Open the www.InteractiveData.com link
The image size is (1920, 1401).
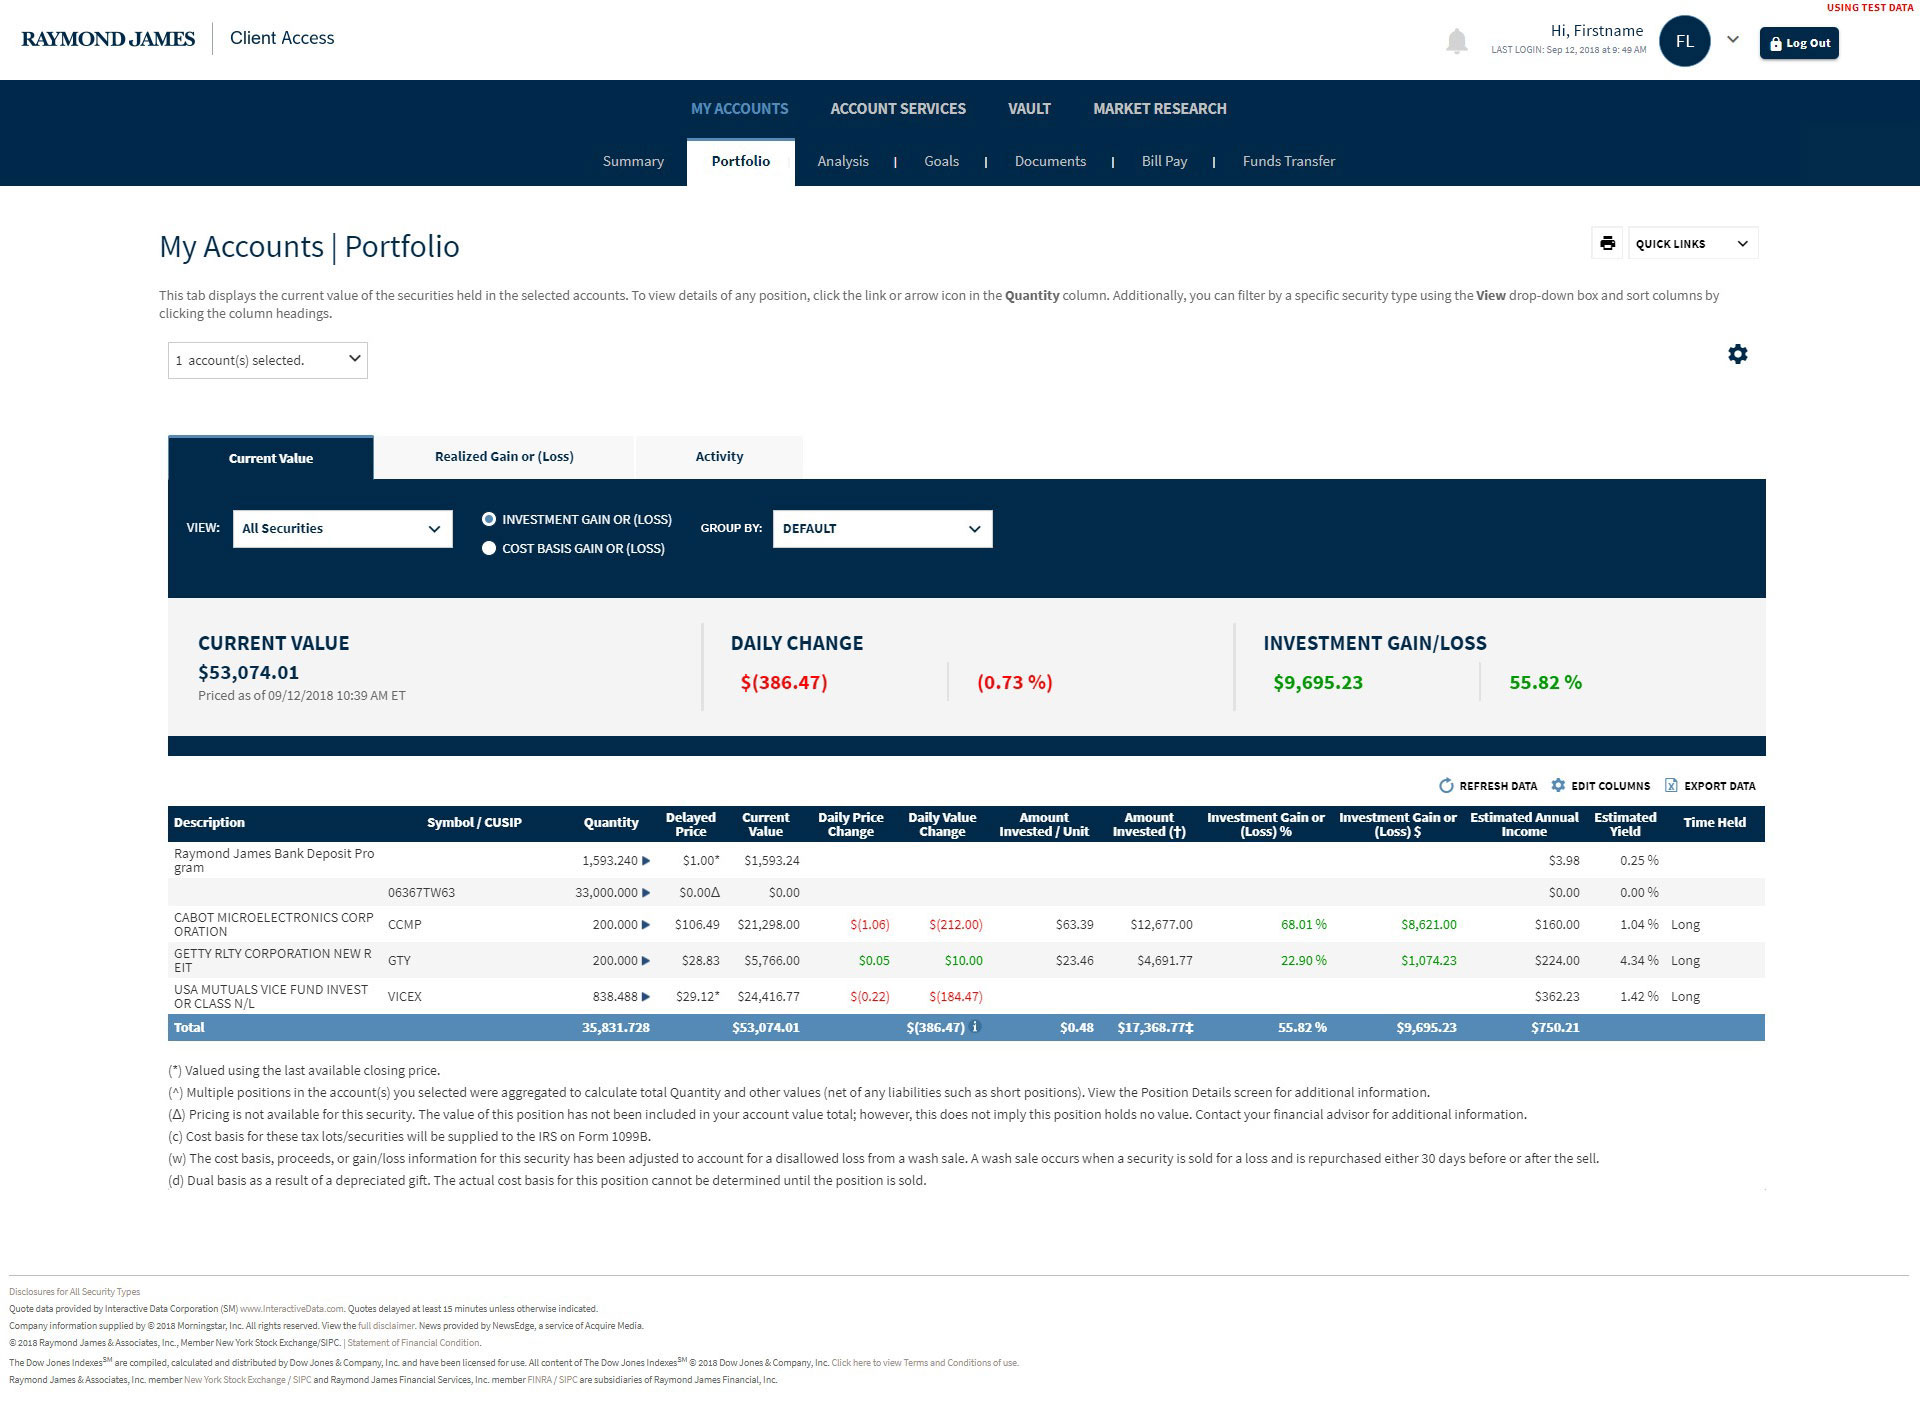click(292, 1308)
